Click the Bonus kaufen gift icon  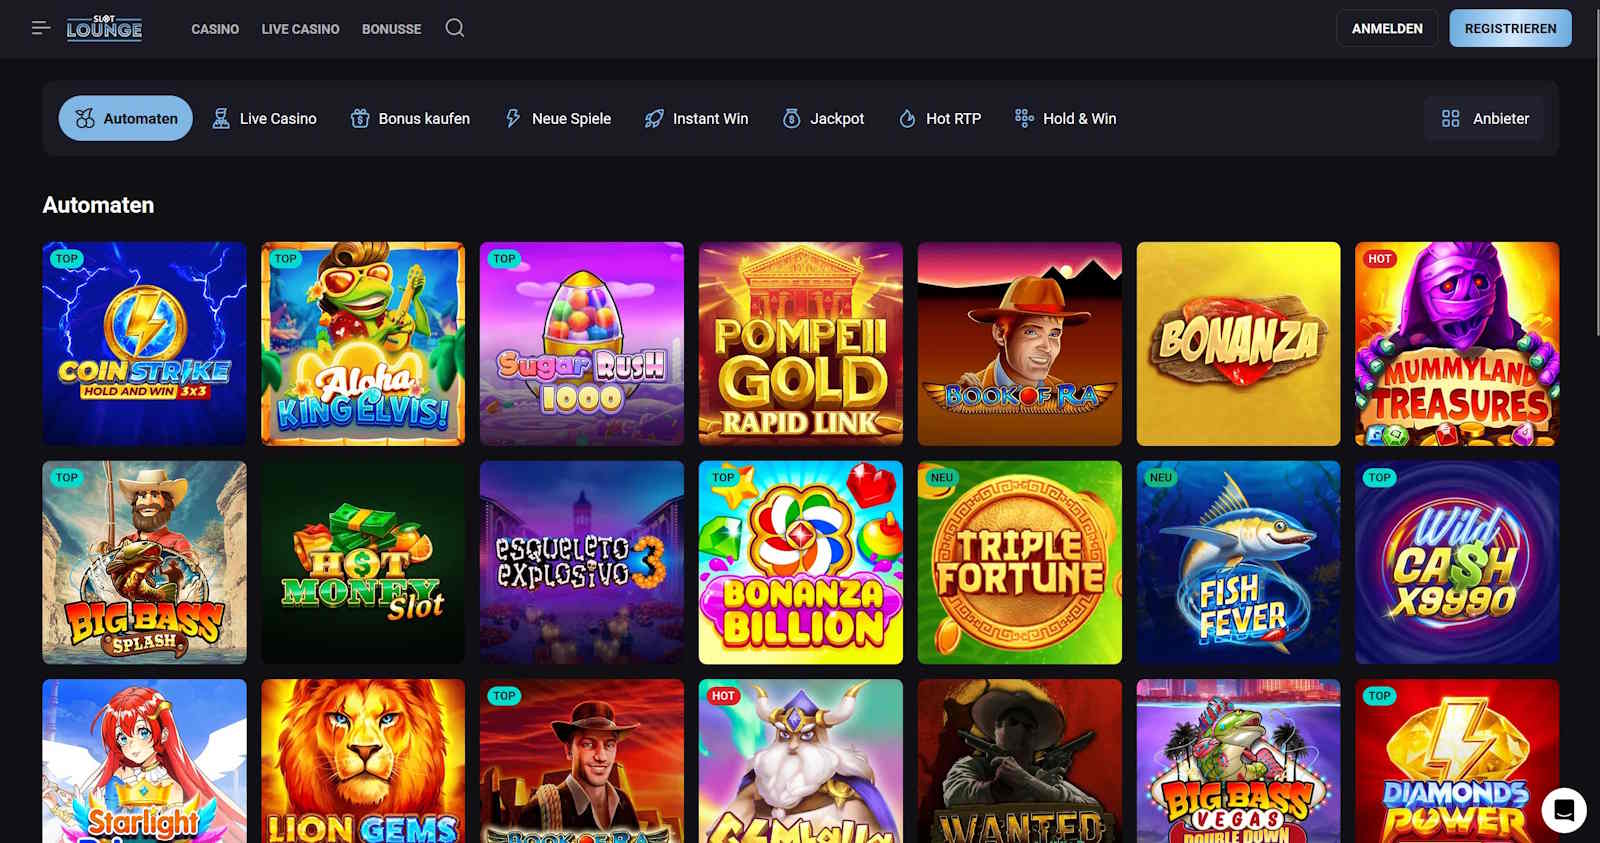(360, 119)
